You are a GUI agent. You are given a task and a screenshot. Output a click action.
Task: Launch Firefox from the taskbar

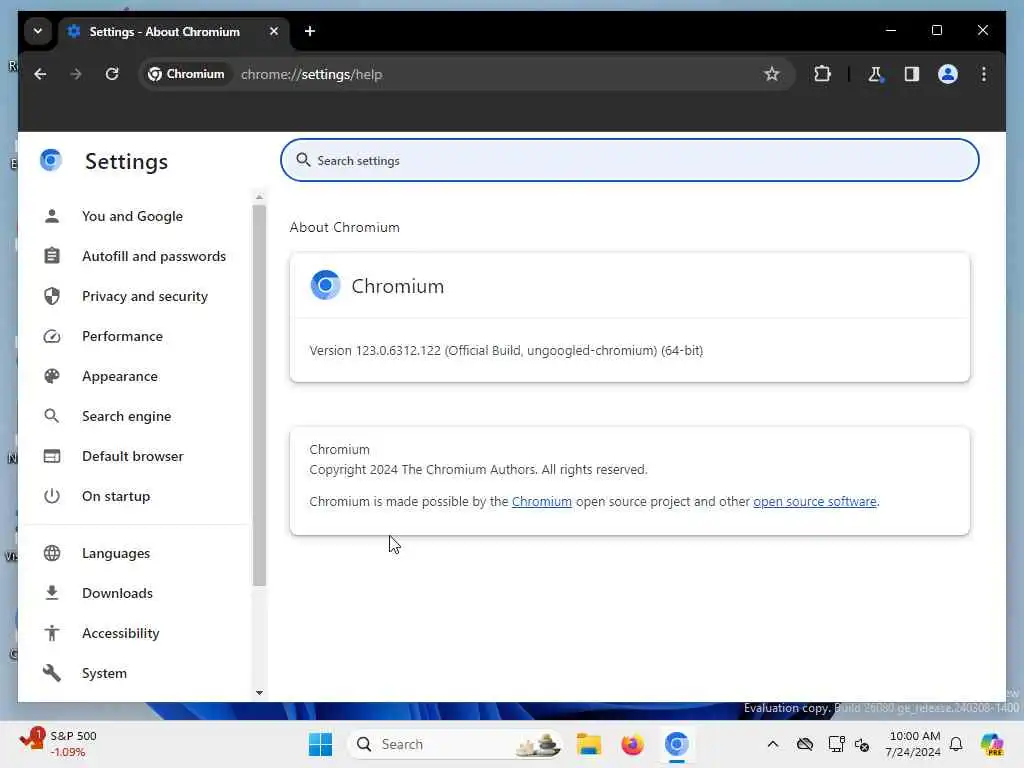pyautogui.click(x=632, y=744)
